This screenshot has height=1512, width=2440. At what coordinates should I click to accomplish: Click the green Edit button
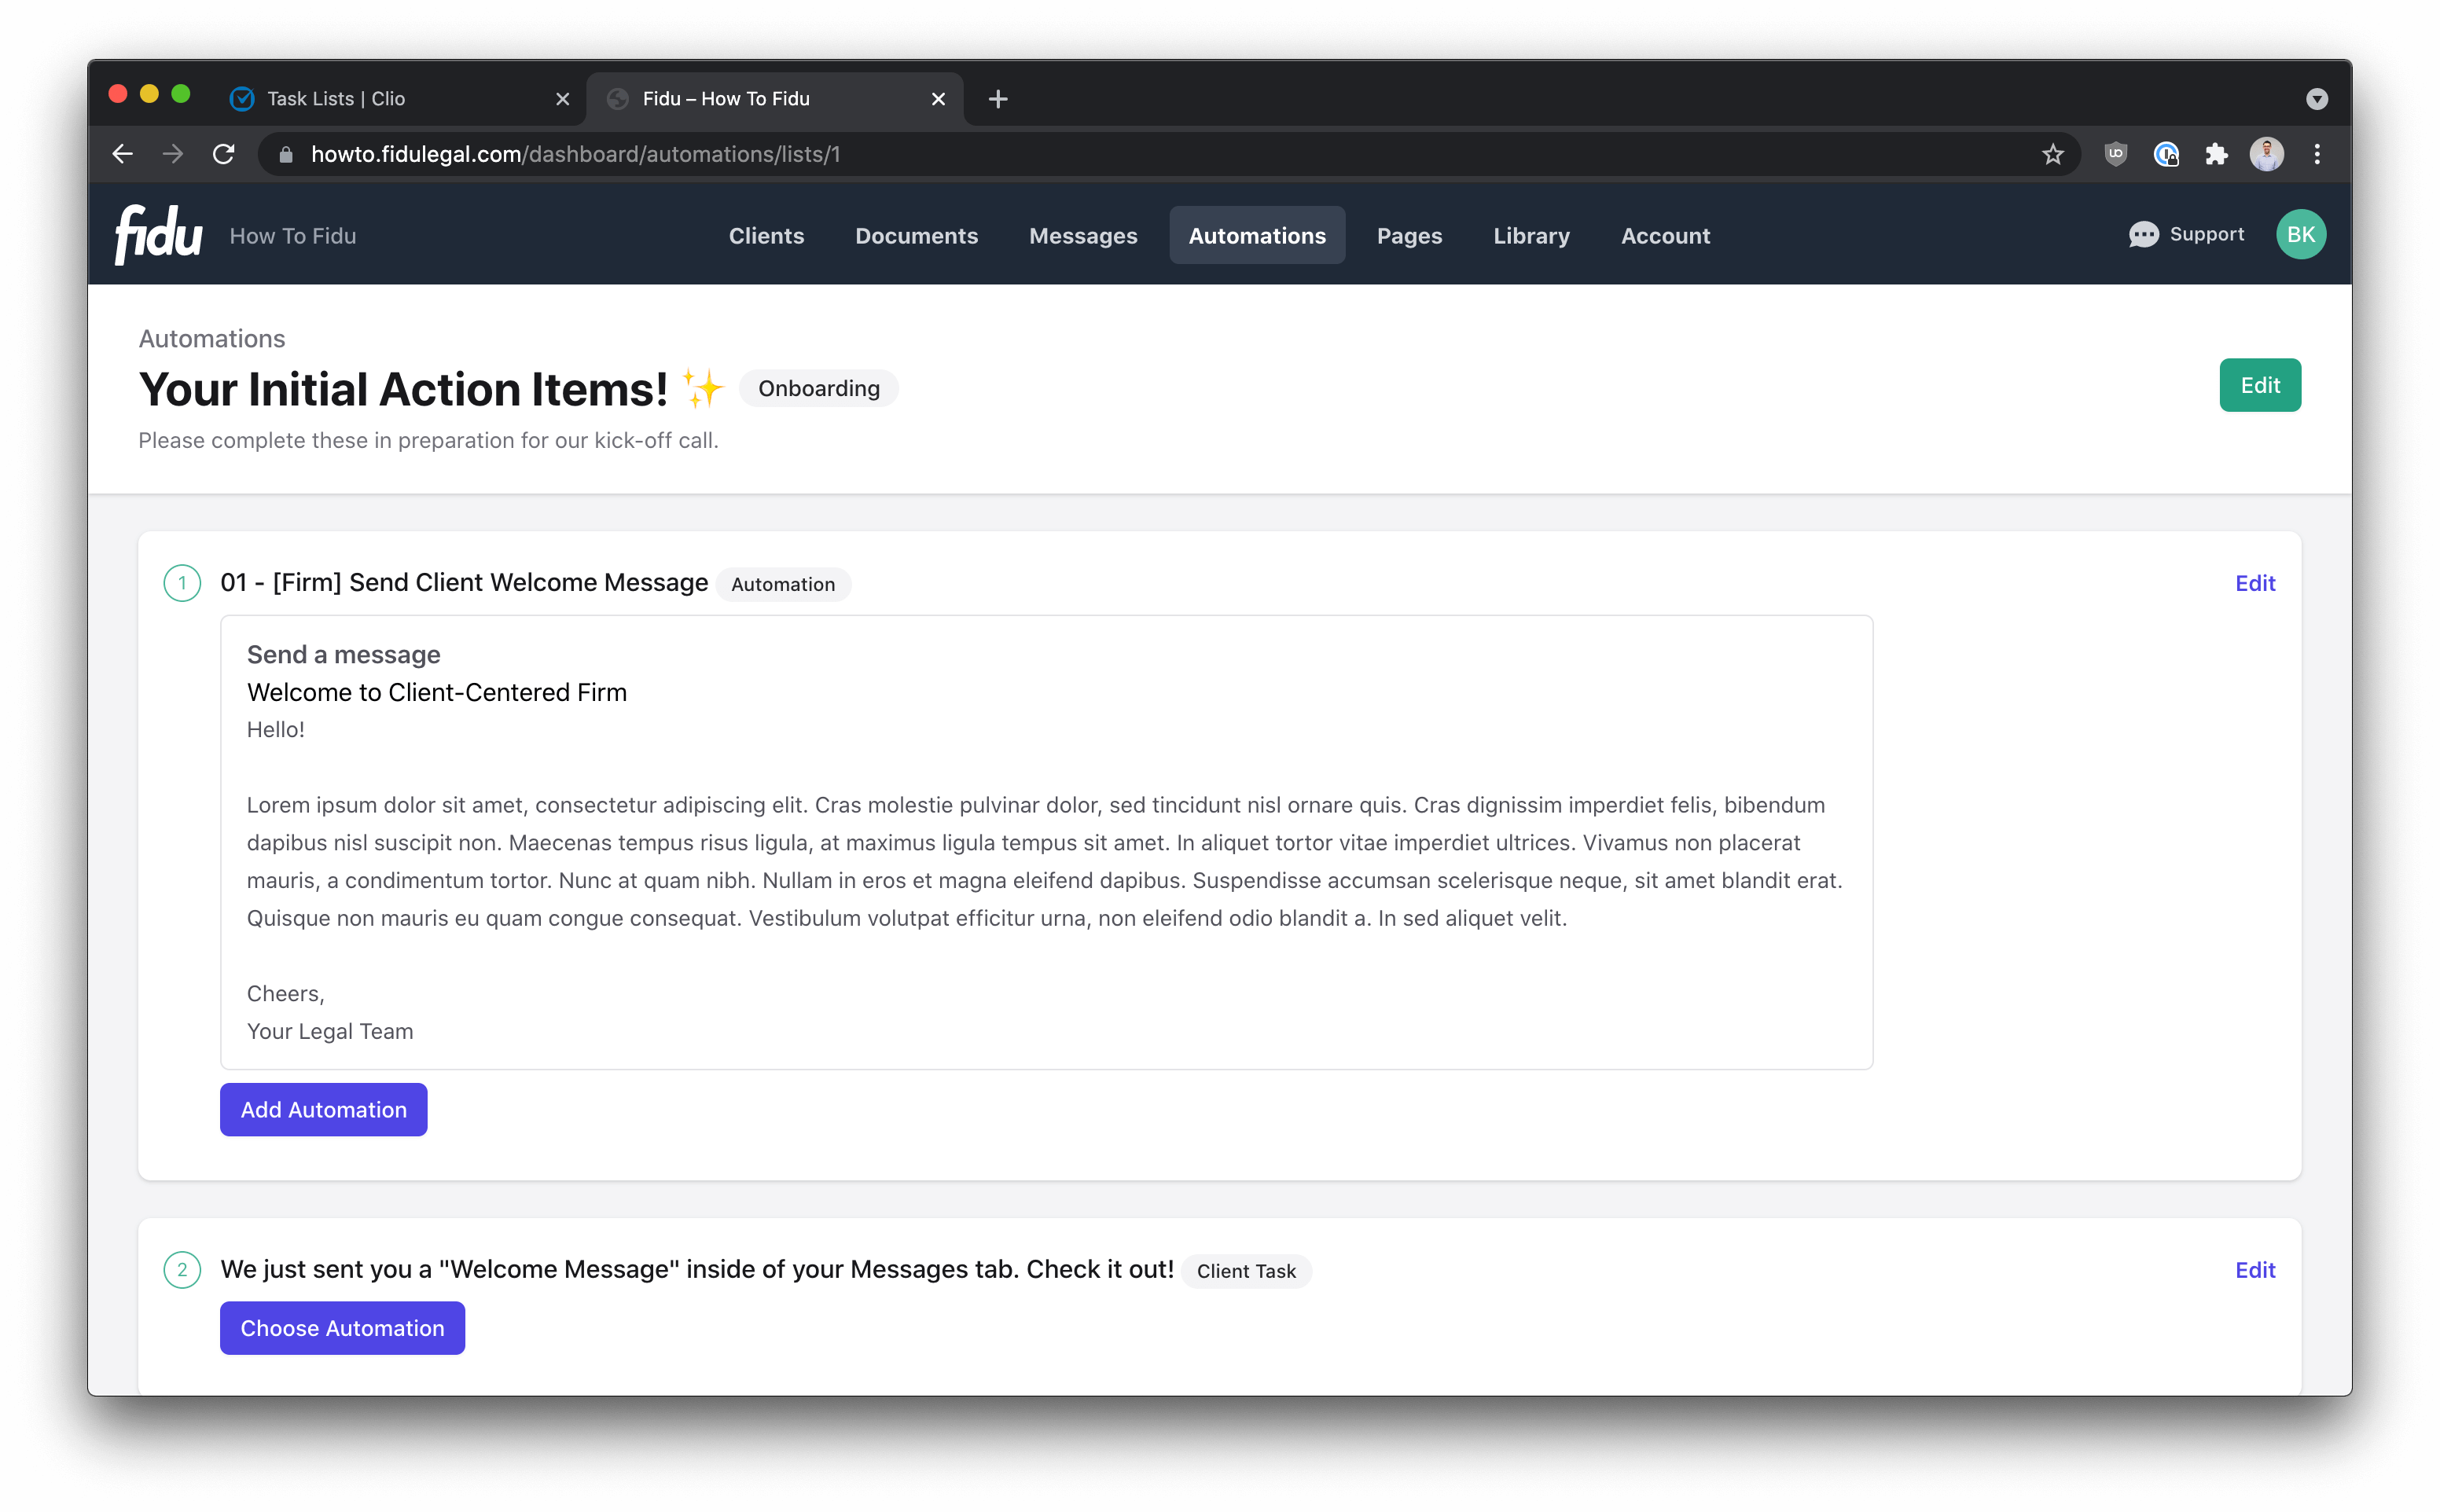pos(2259,385)
